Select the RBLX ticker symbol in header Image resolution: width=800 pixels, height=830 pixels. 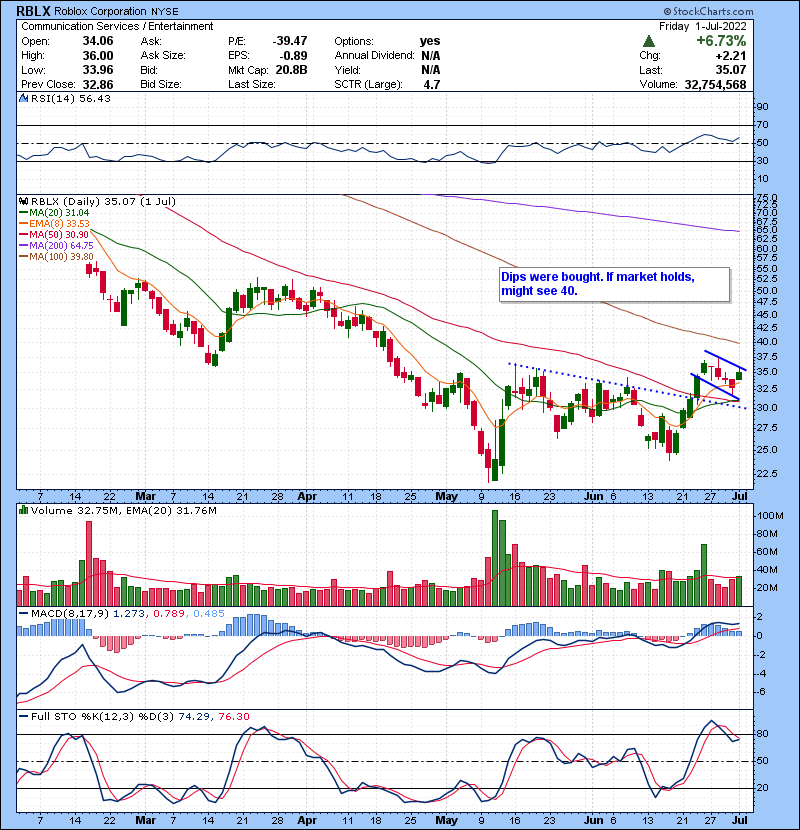[34, 11]
